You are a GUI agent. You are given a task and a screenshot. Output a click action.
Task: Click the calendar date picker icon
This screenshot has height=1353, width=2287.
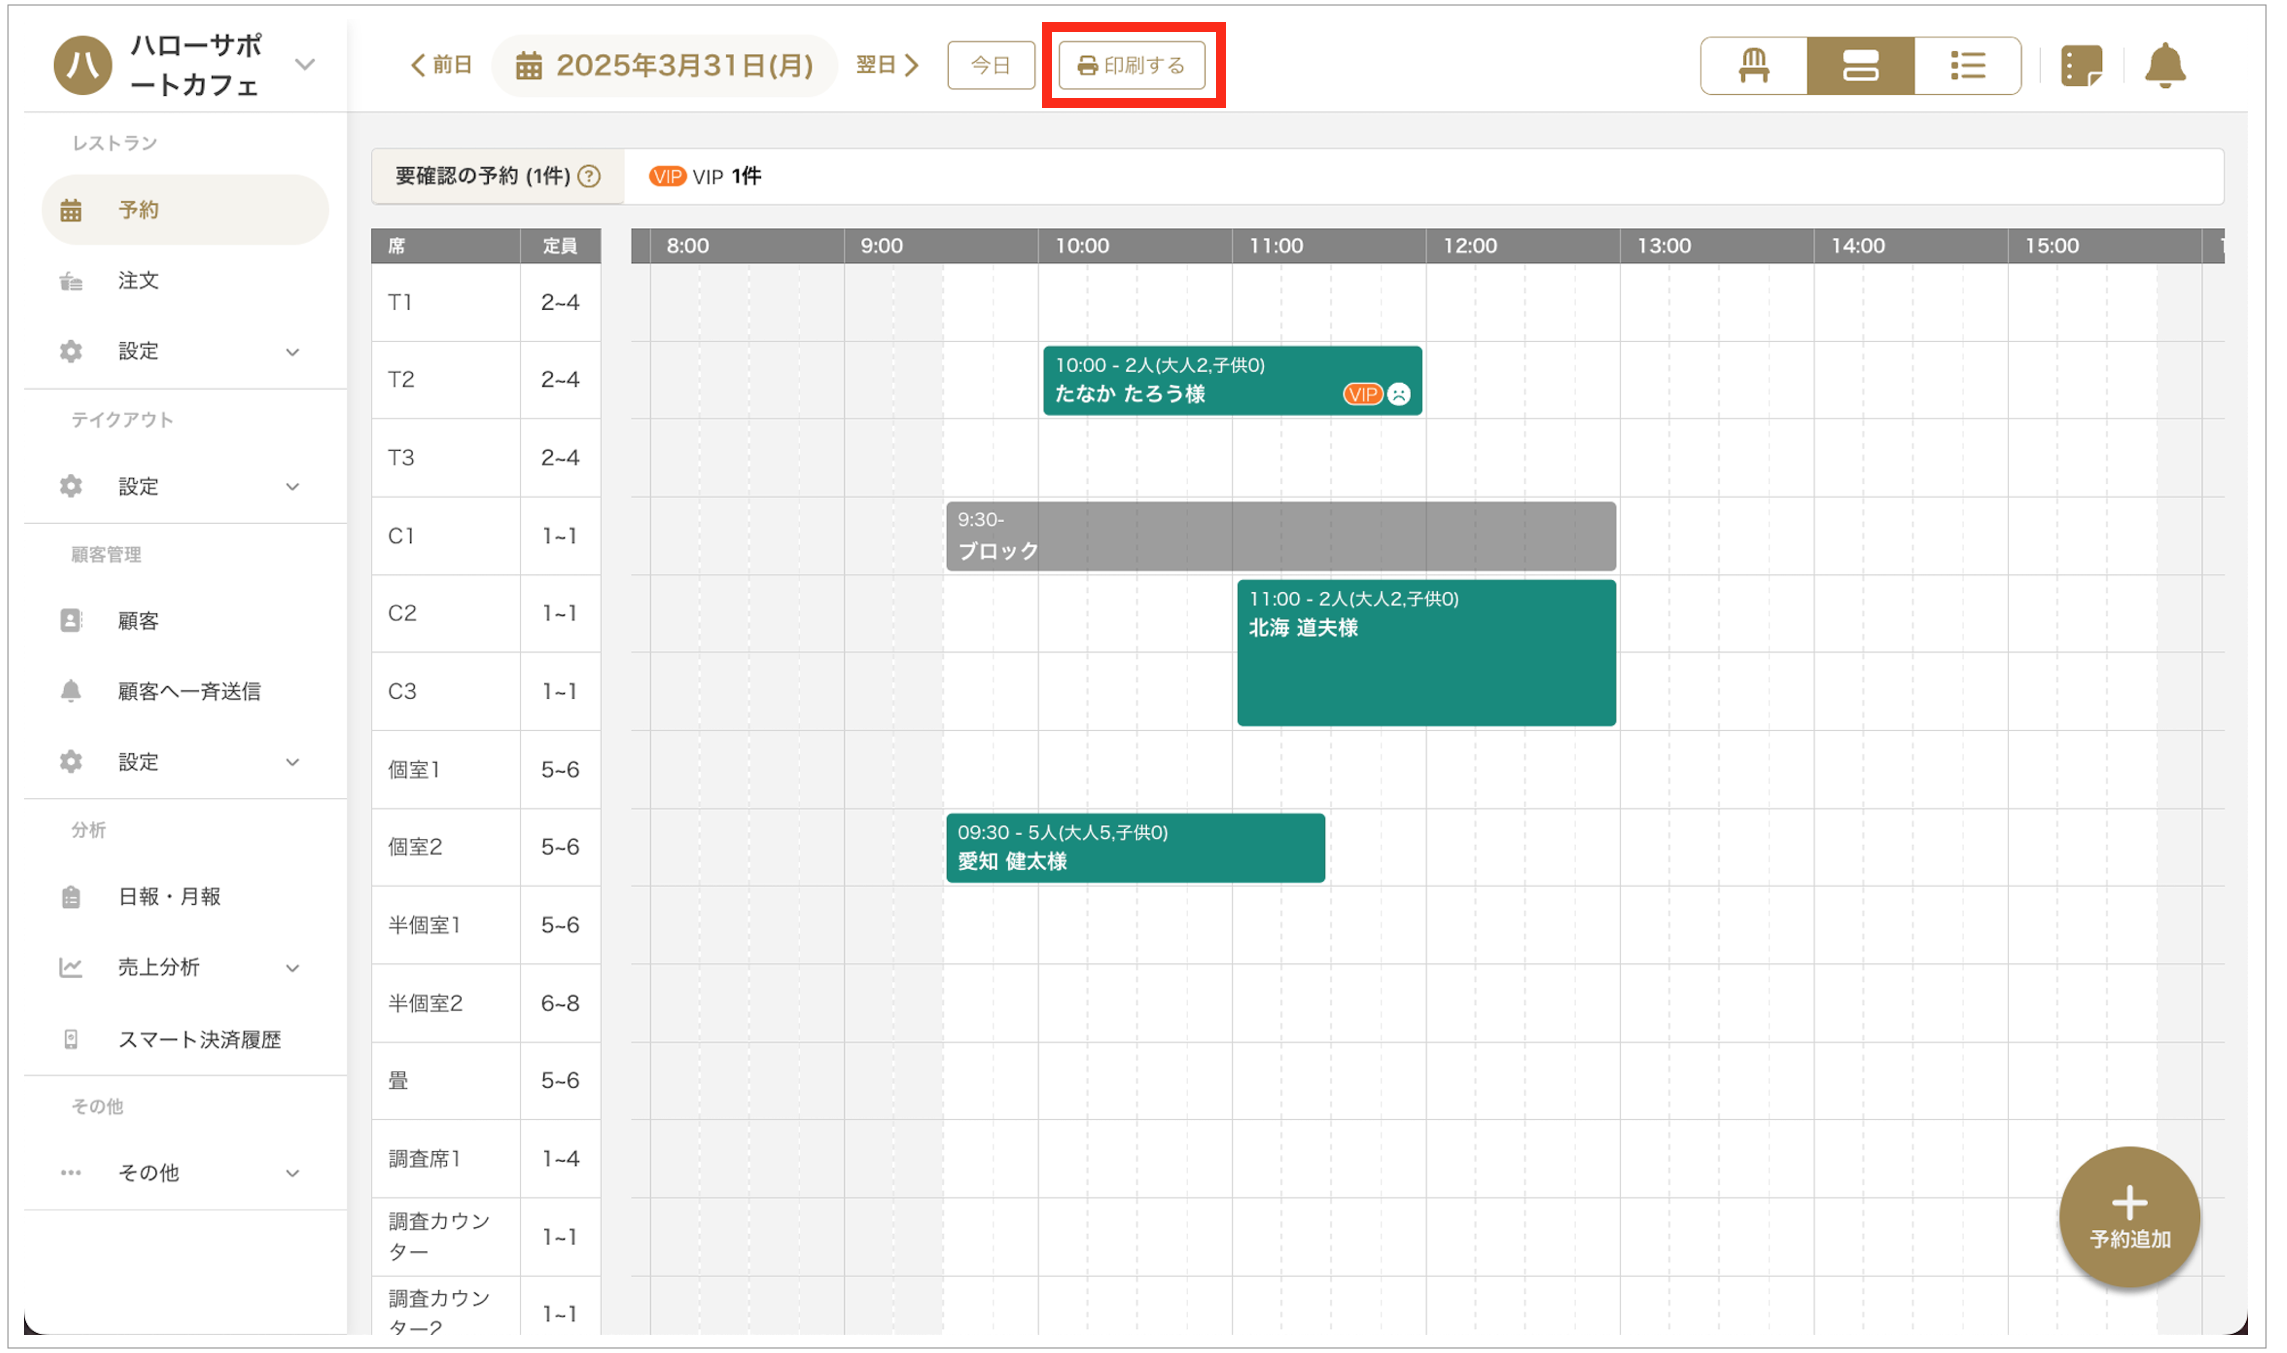coord(529,66)
